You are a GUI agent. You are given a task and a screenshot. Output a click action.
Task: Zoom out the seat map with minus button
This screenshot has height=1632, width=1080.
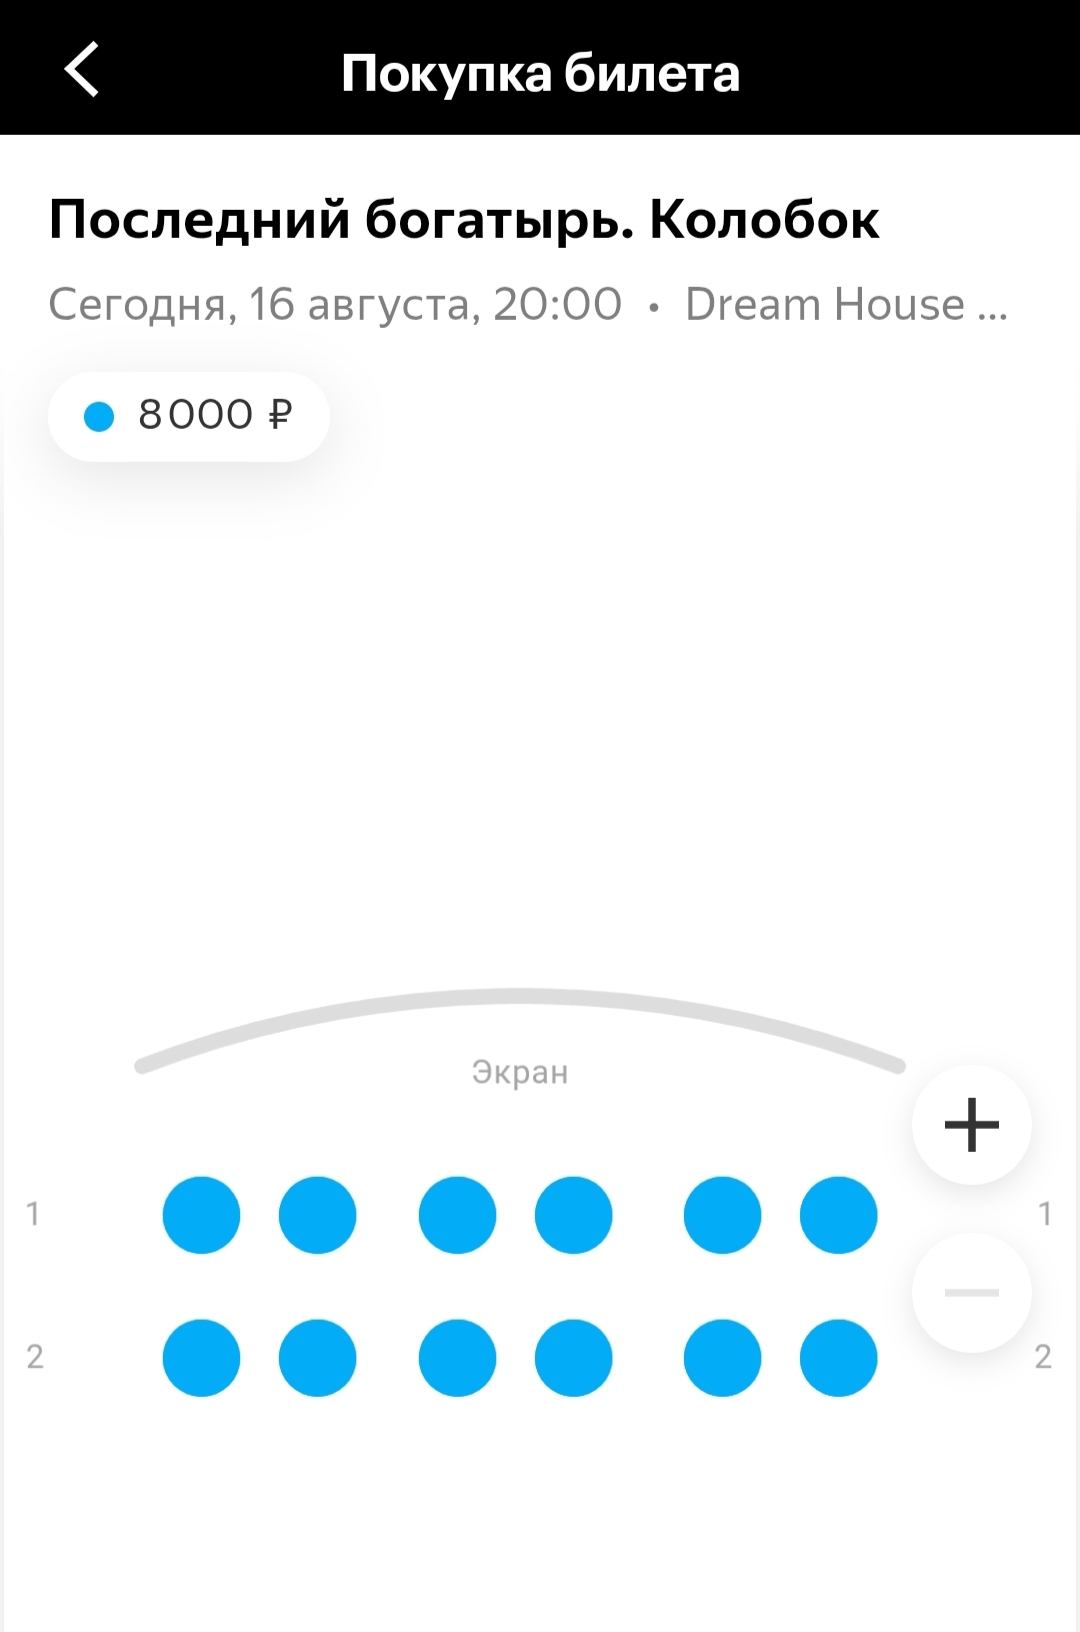(x=971, y=1293)
